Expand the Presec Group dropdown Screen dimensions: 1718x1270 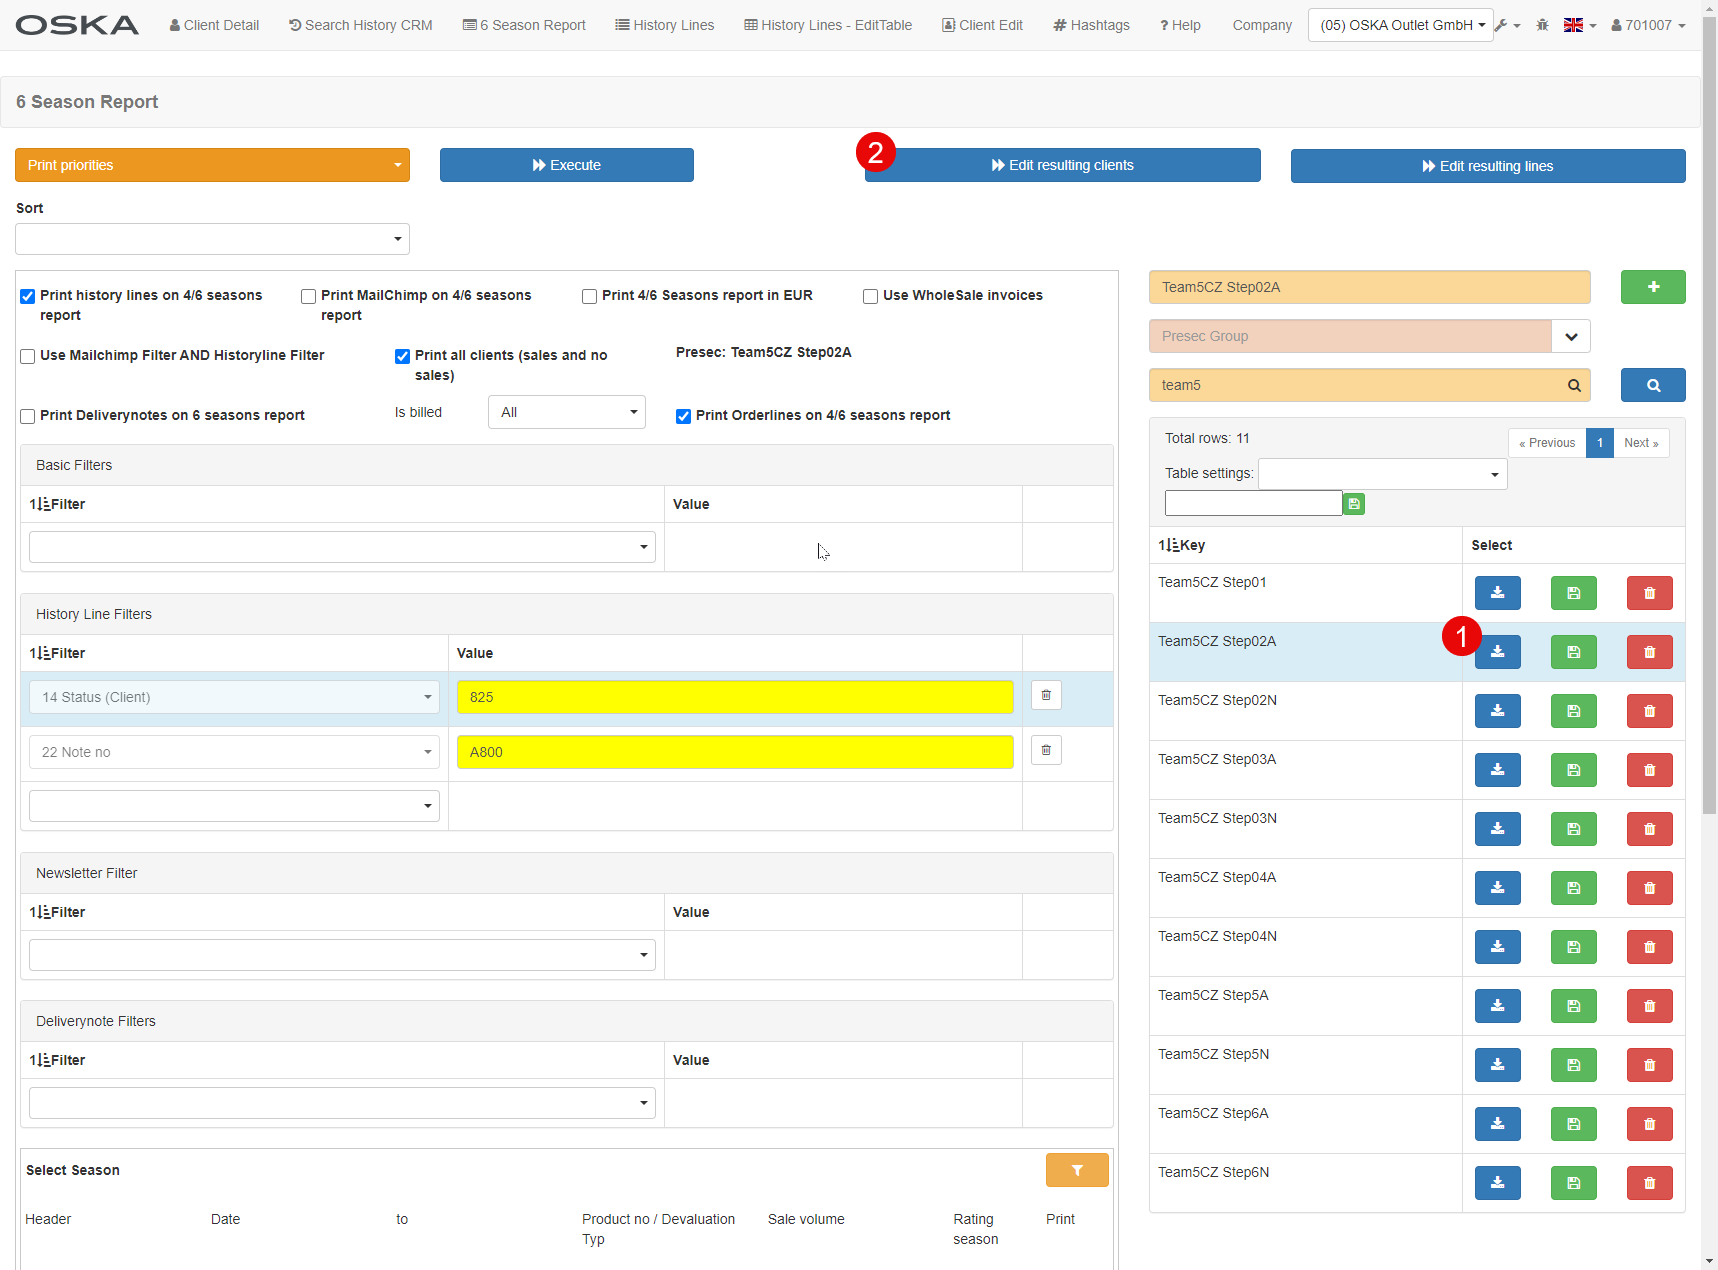point(1570,336)
